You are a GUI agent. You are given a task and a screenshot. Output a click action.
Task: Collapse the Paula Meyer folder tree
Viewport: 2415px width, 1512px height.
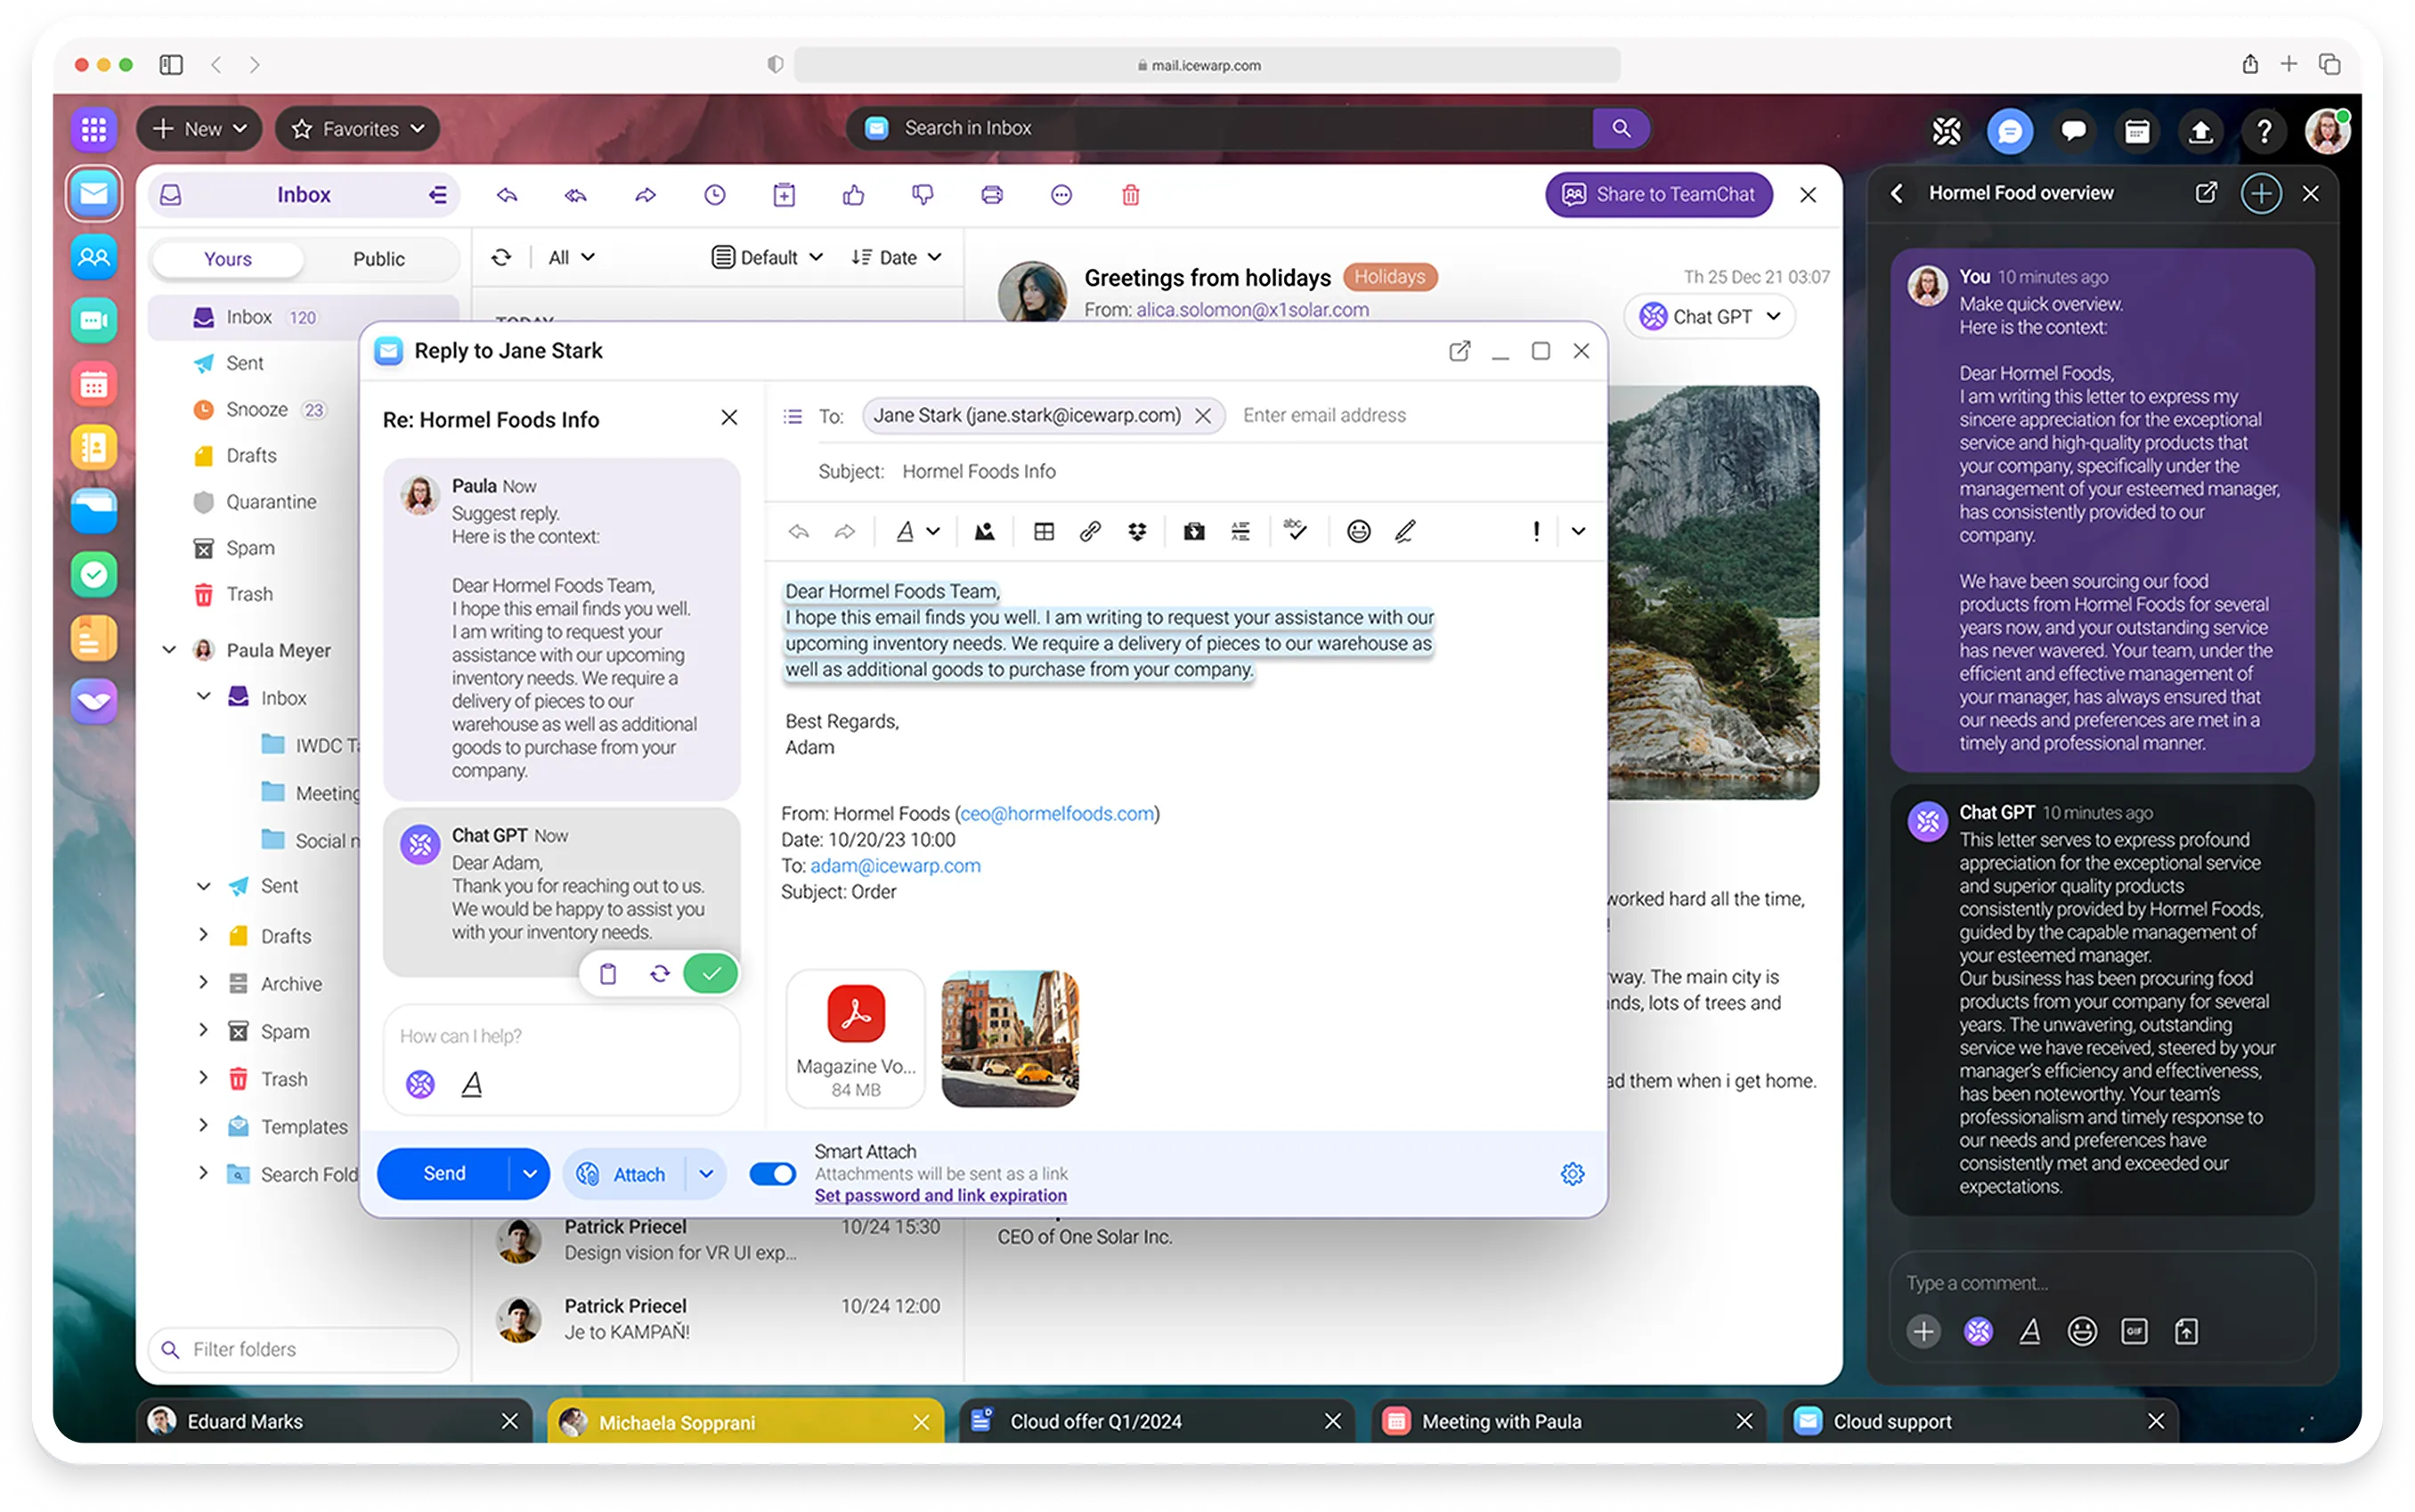[x=168, y=649]
